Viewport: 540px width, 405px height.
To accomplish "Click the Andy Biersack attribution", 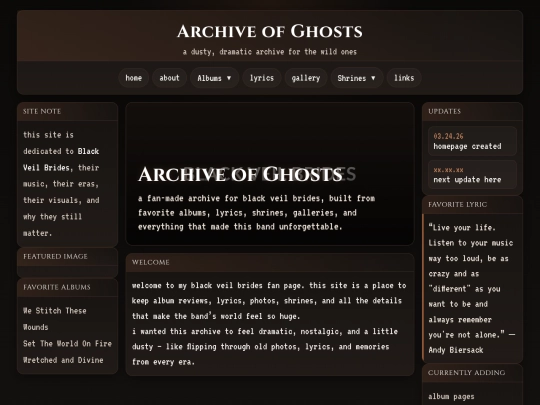I will point(456,350).
